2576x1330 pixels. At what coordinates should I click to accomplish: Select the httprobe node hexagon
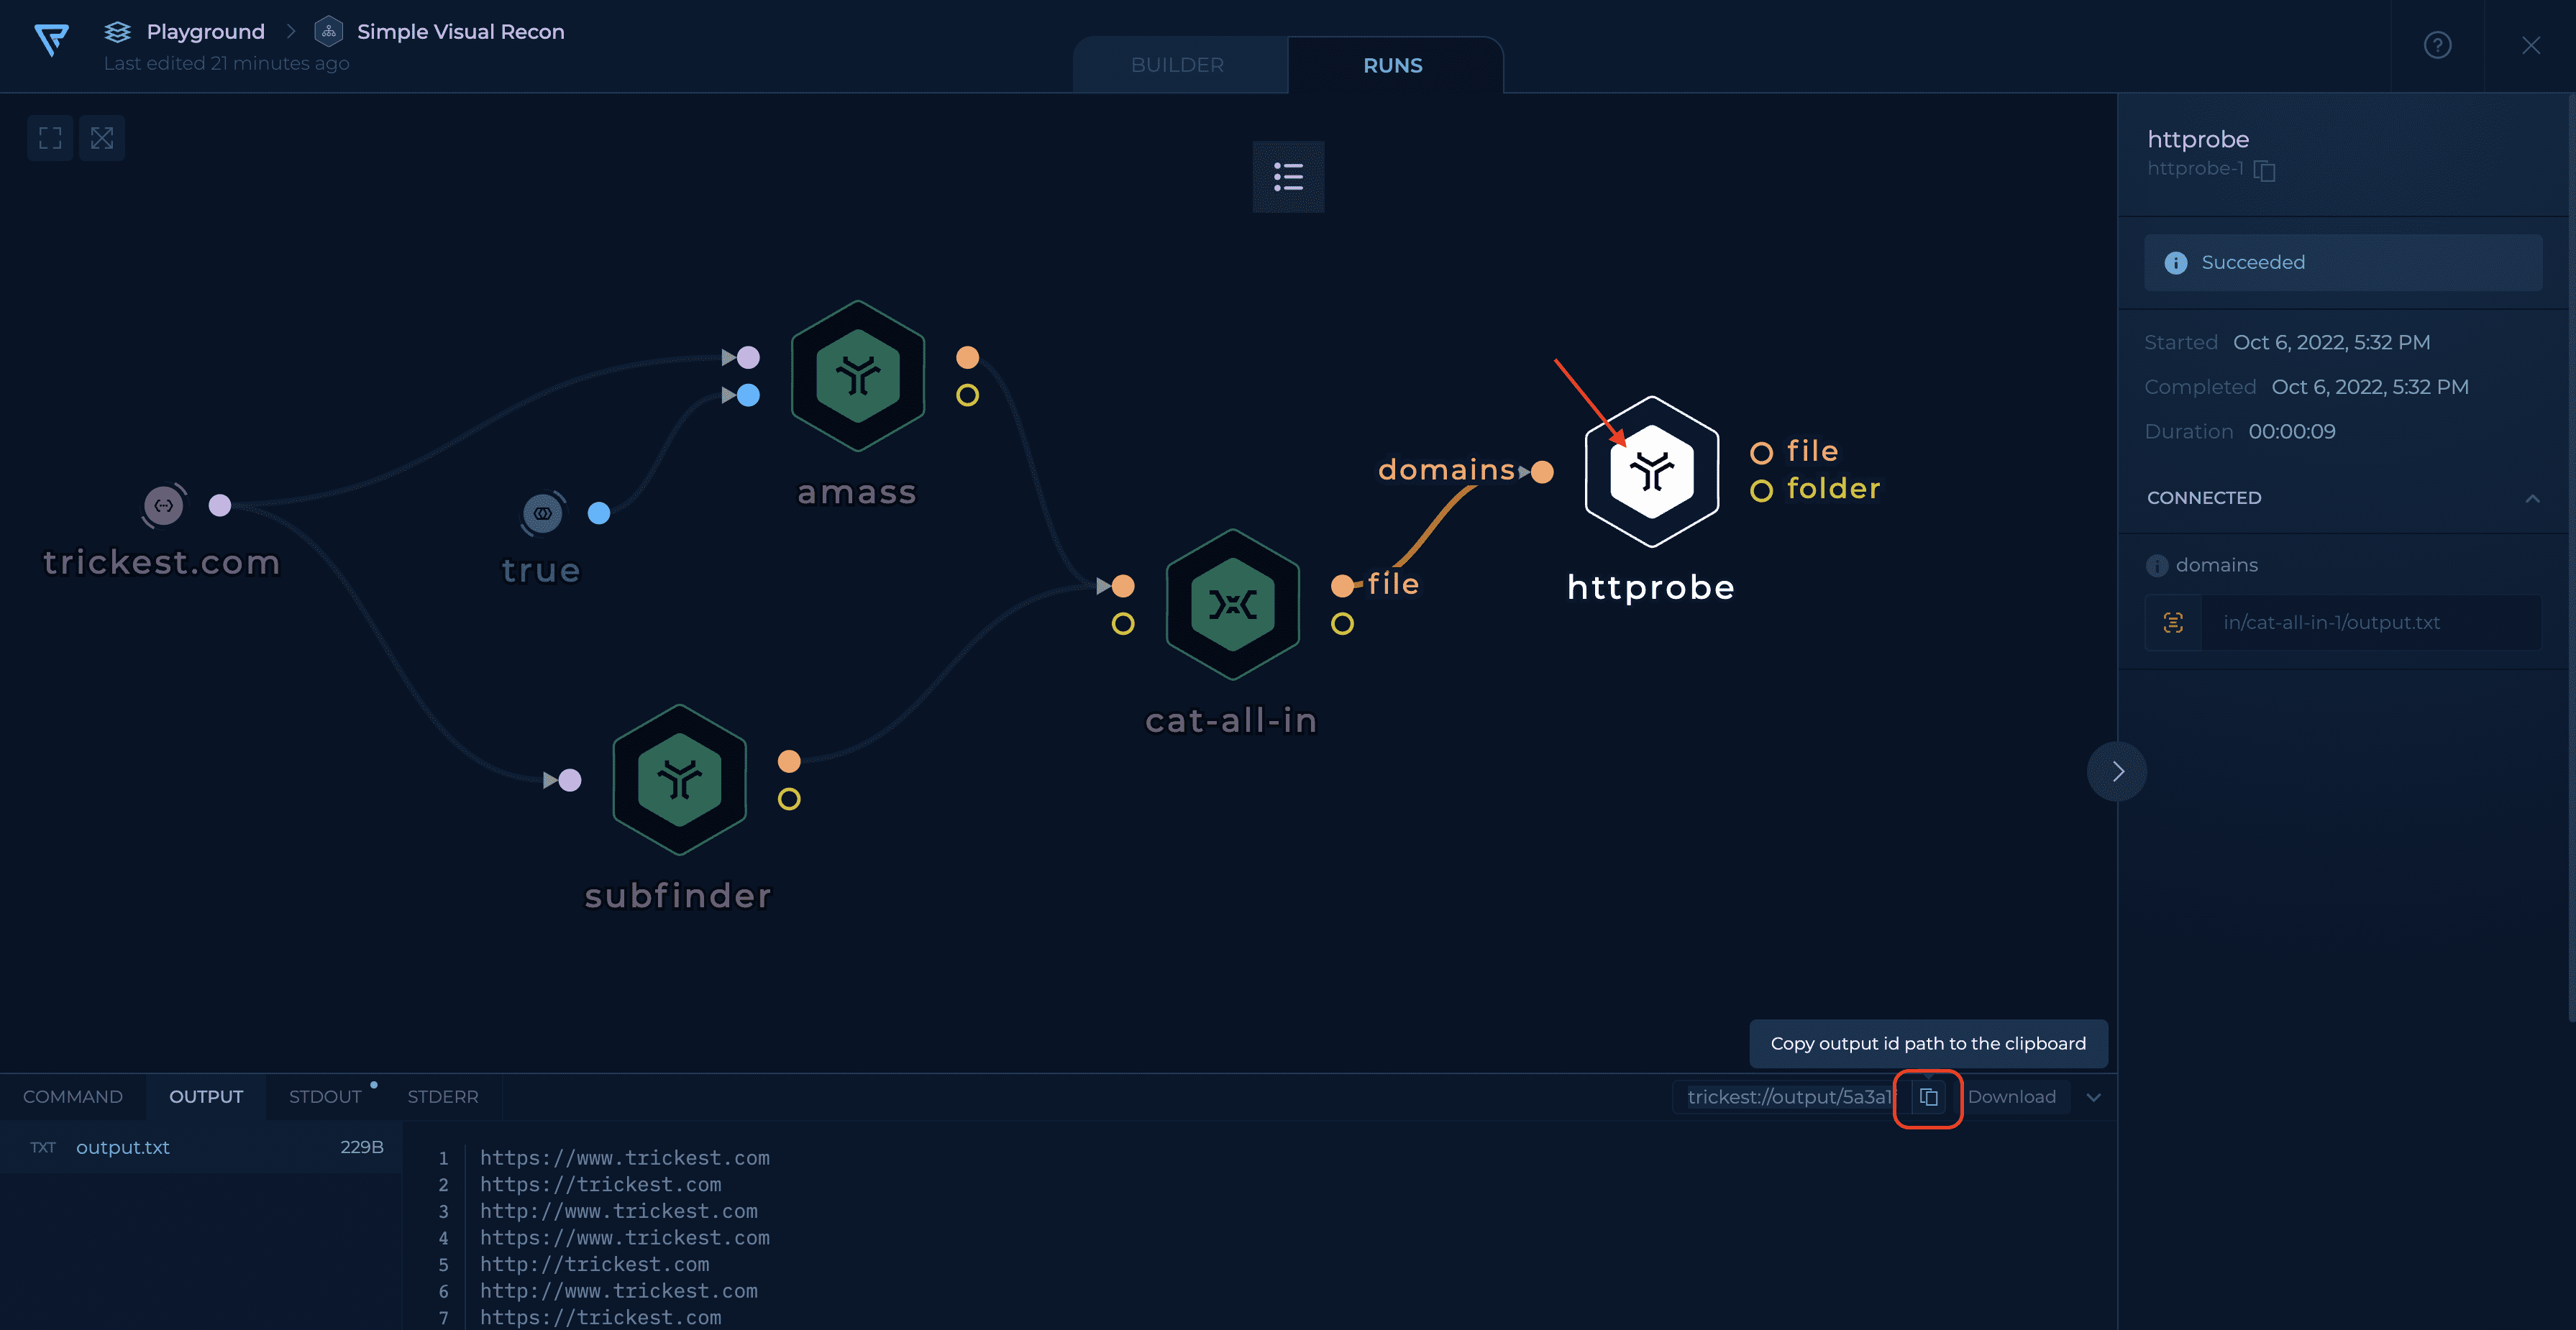coord(1652,471)
